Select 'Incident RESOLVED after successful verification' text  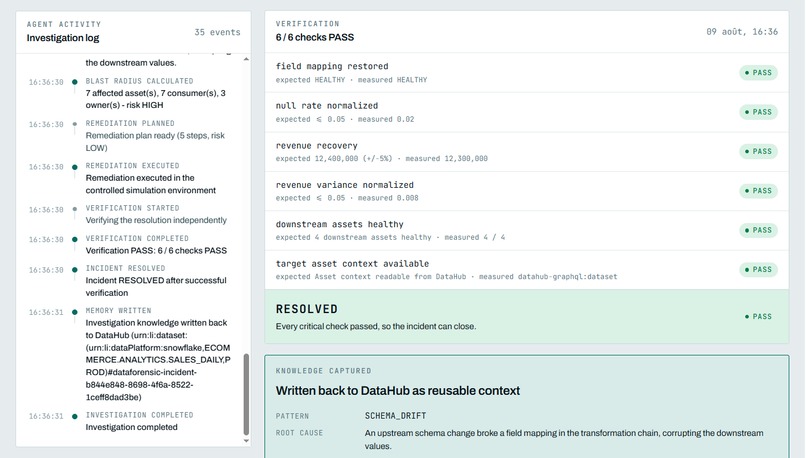click(156, 286)
